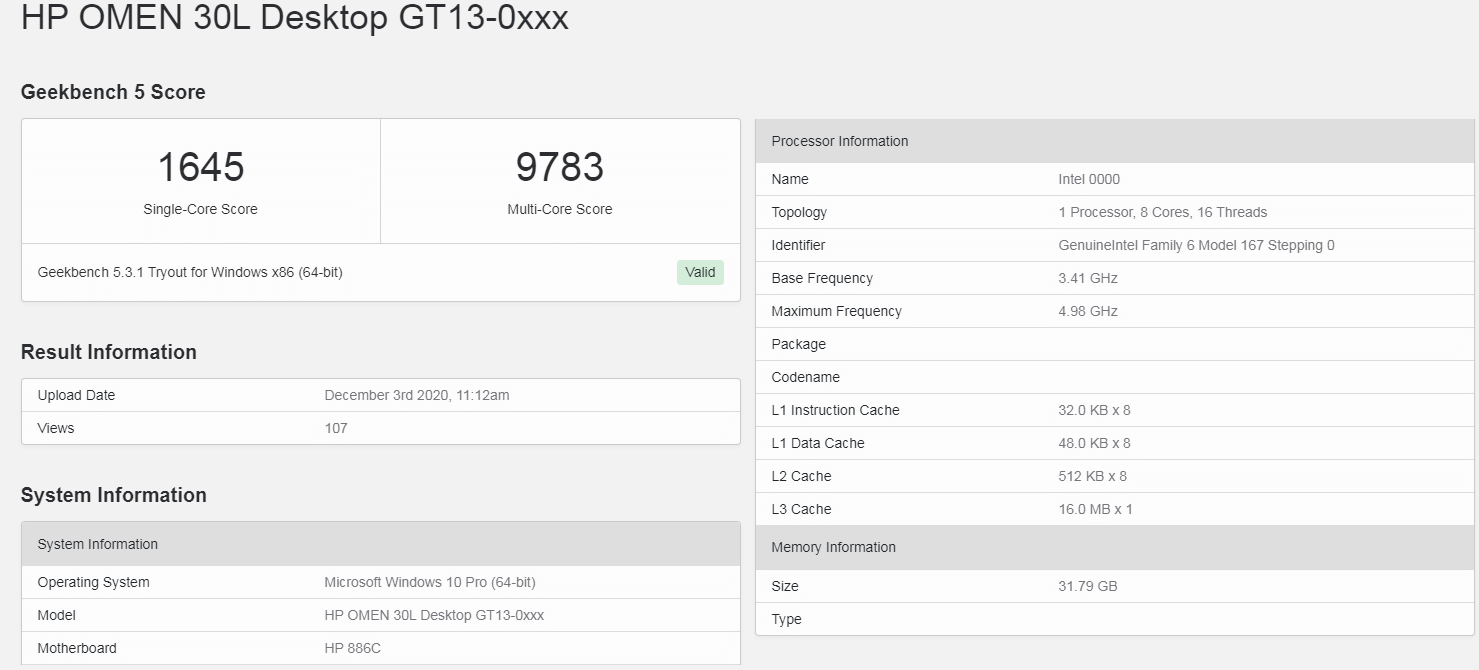Select the 16.0 MB x 1 cache value

click(1096, 509)
